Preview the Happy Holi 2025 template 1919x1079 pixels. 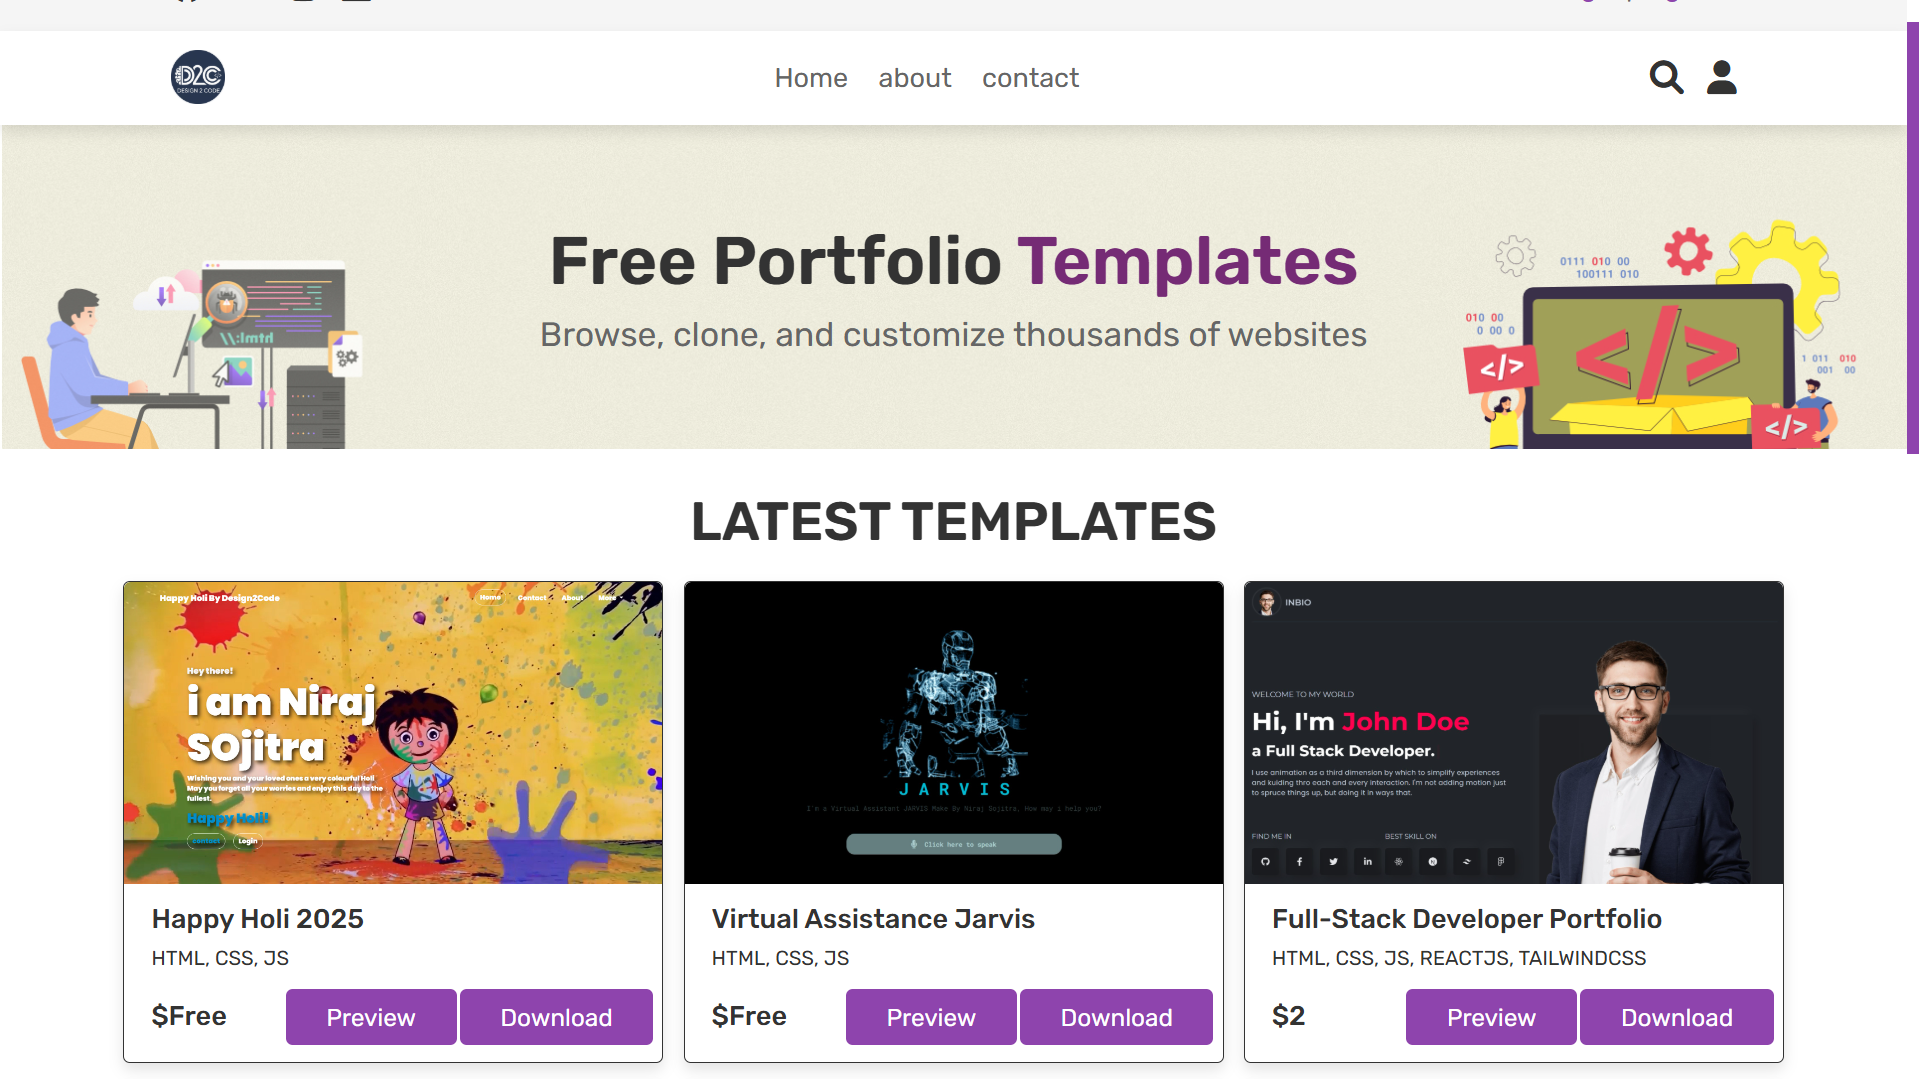(x=371, y=1017)
